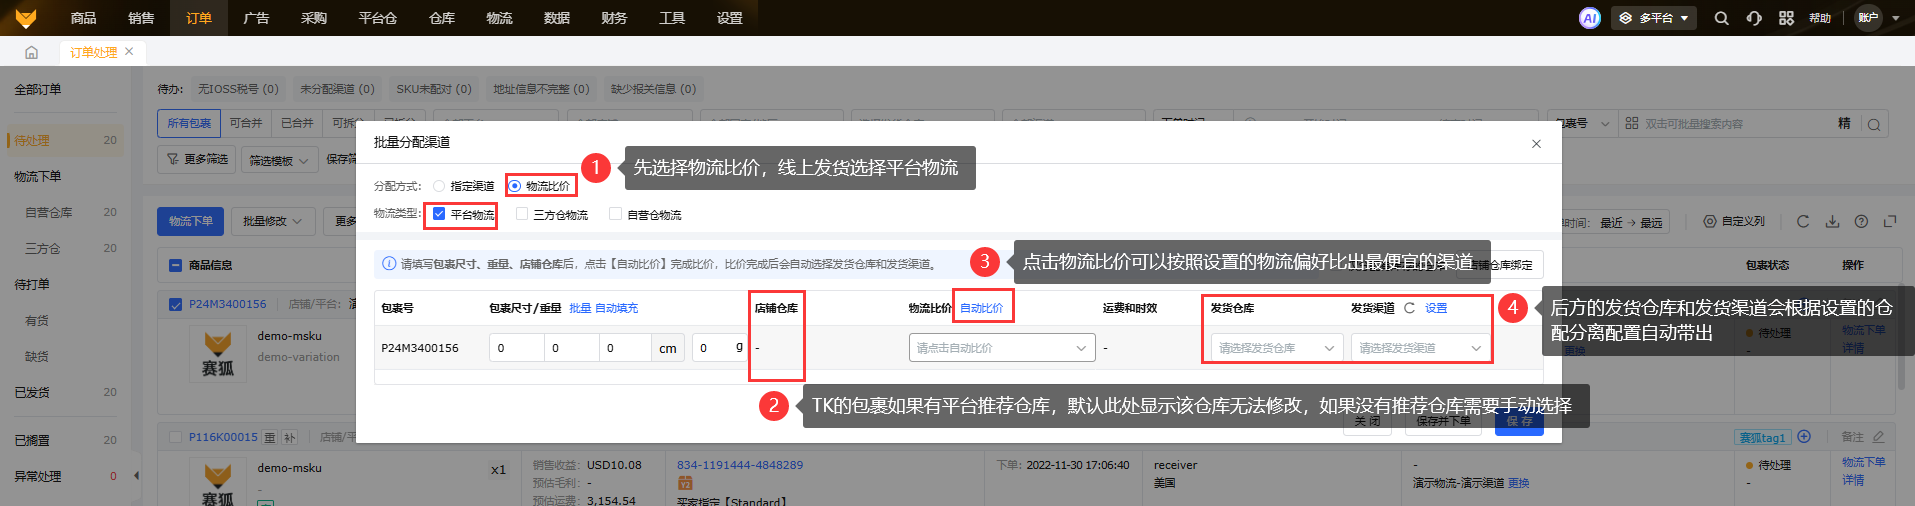Click the info icon in the blue notice

pos(389,264)
